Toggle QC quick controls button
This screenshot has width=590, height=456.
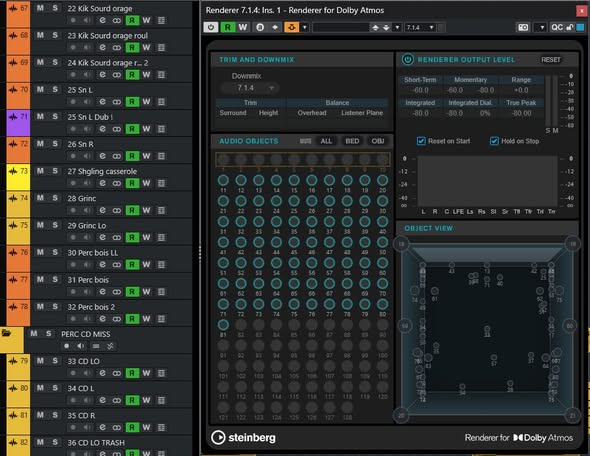557,27
